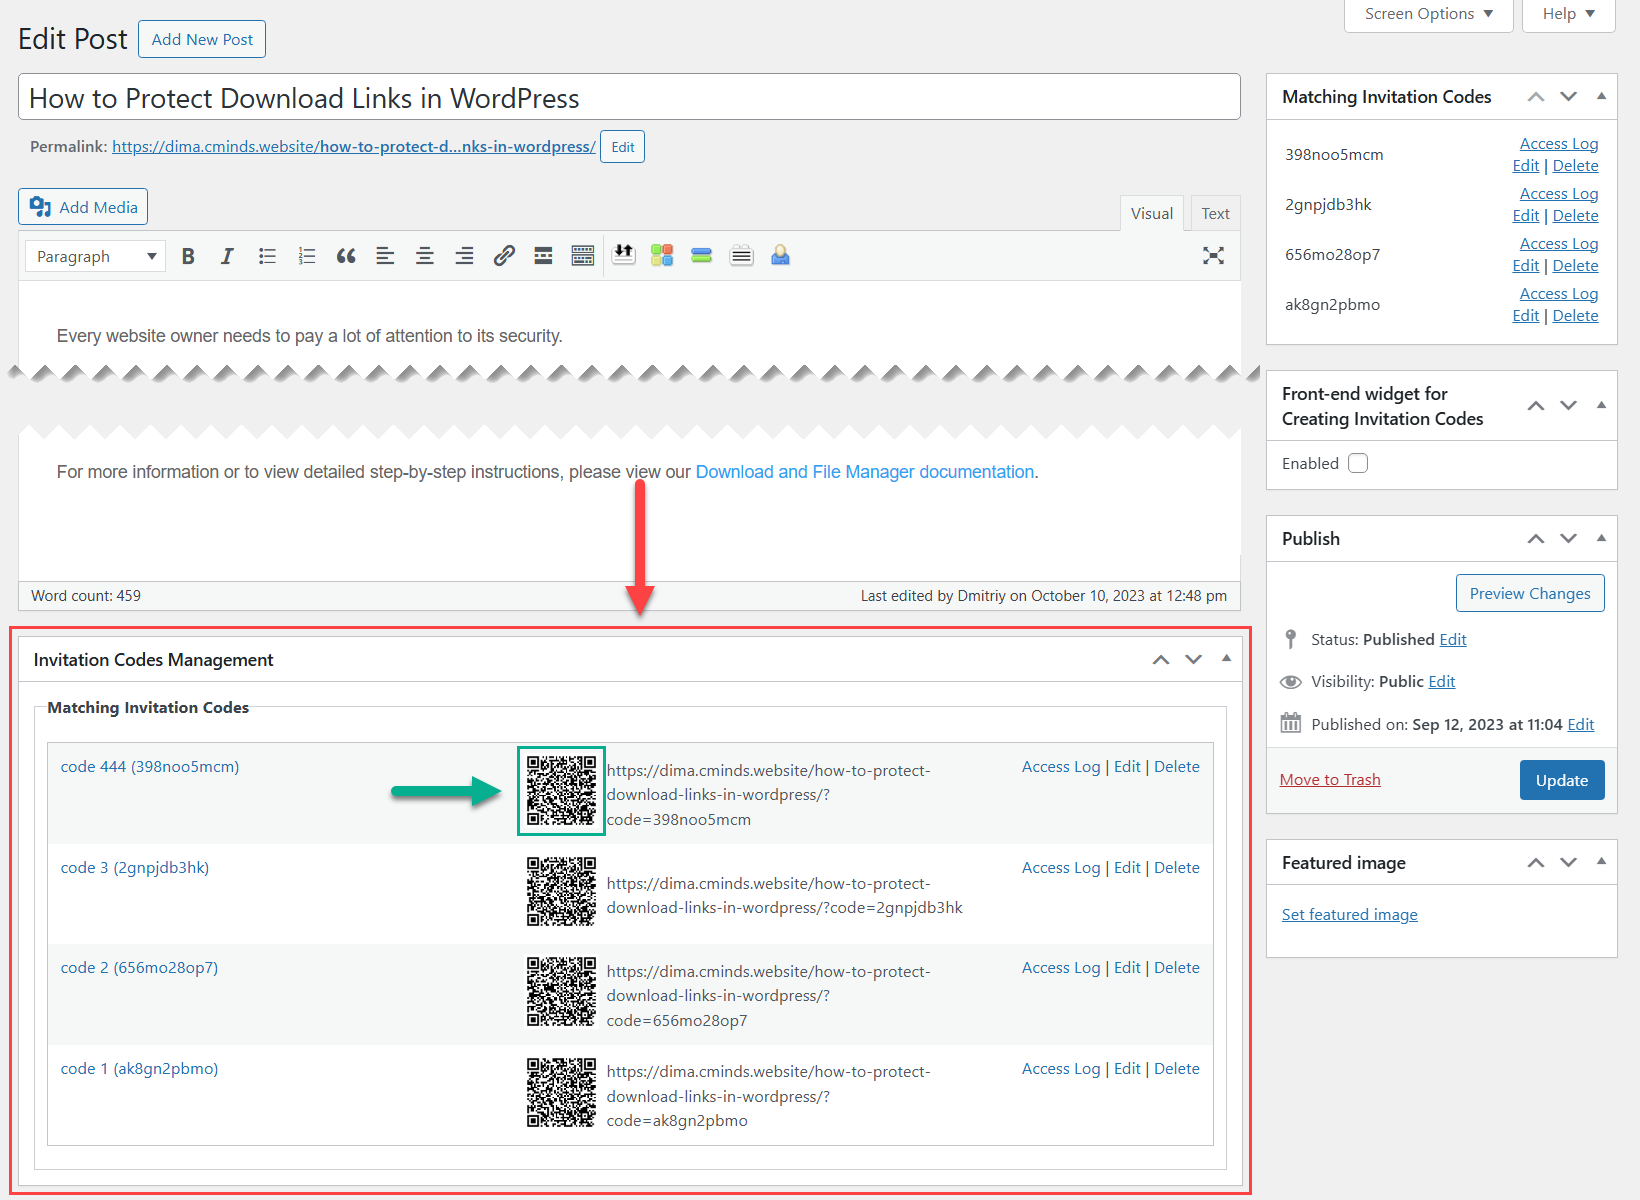Move Invitation Codes Management panel down
Viewport: 1640px width, 1200px height.
click(x=1193, y=660)
